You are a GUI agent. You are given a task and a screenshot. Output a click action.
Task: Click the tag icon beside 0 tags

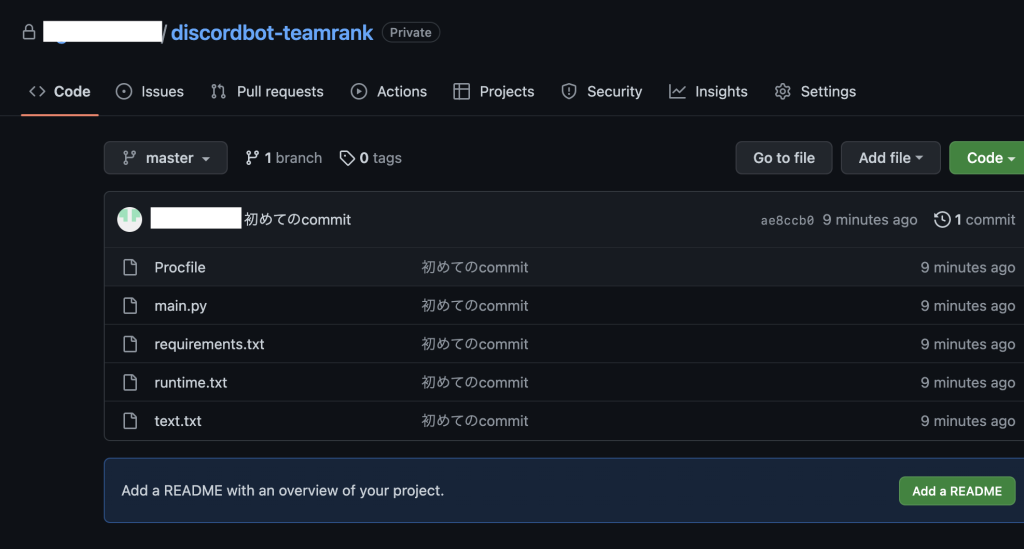tap(347, 158)
